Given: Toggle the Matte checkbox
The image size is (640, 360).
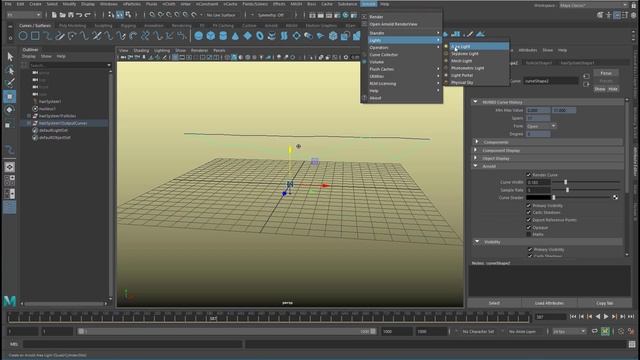Looking at the screenshot, I should coord(529,234).
